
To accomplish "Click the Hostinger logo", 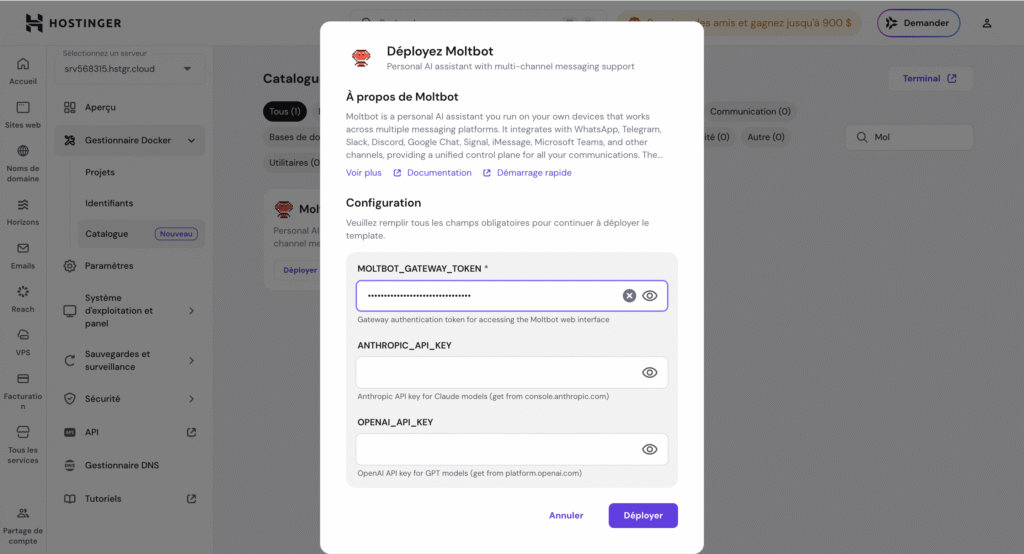I will coord(76,23).
